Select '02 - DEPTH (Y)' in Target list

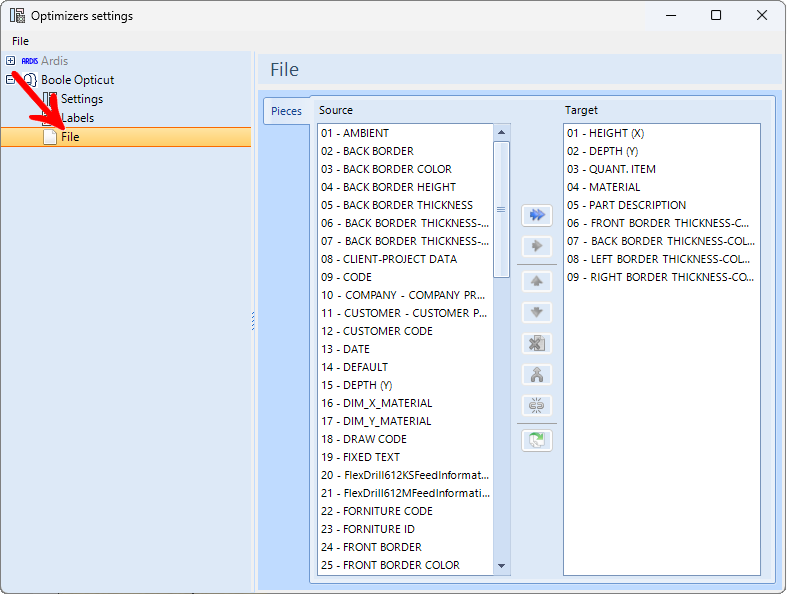[x=662, y=152]
